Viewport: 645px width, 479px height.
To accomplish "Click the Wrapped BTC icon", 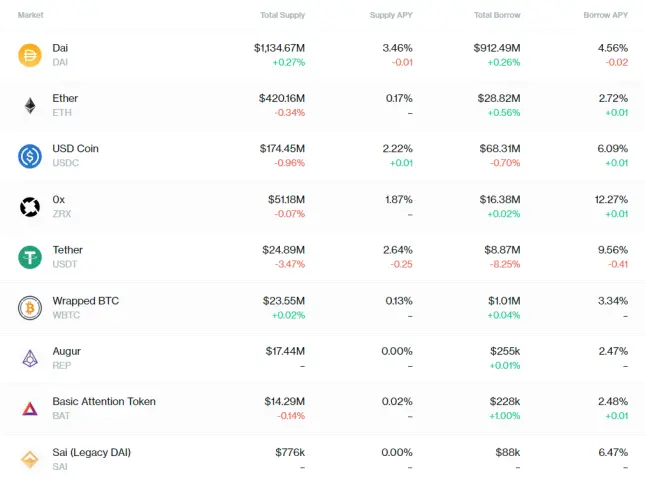I will (30, 308).
